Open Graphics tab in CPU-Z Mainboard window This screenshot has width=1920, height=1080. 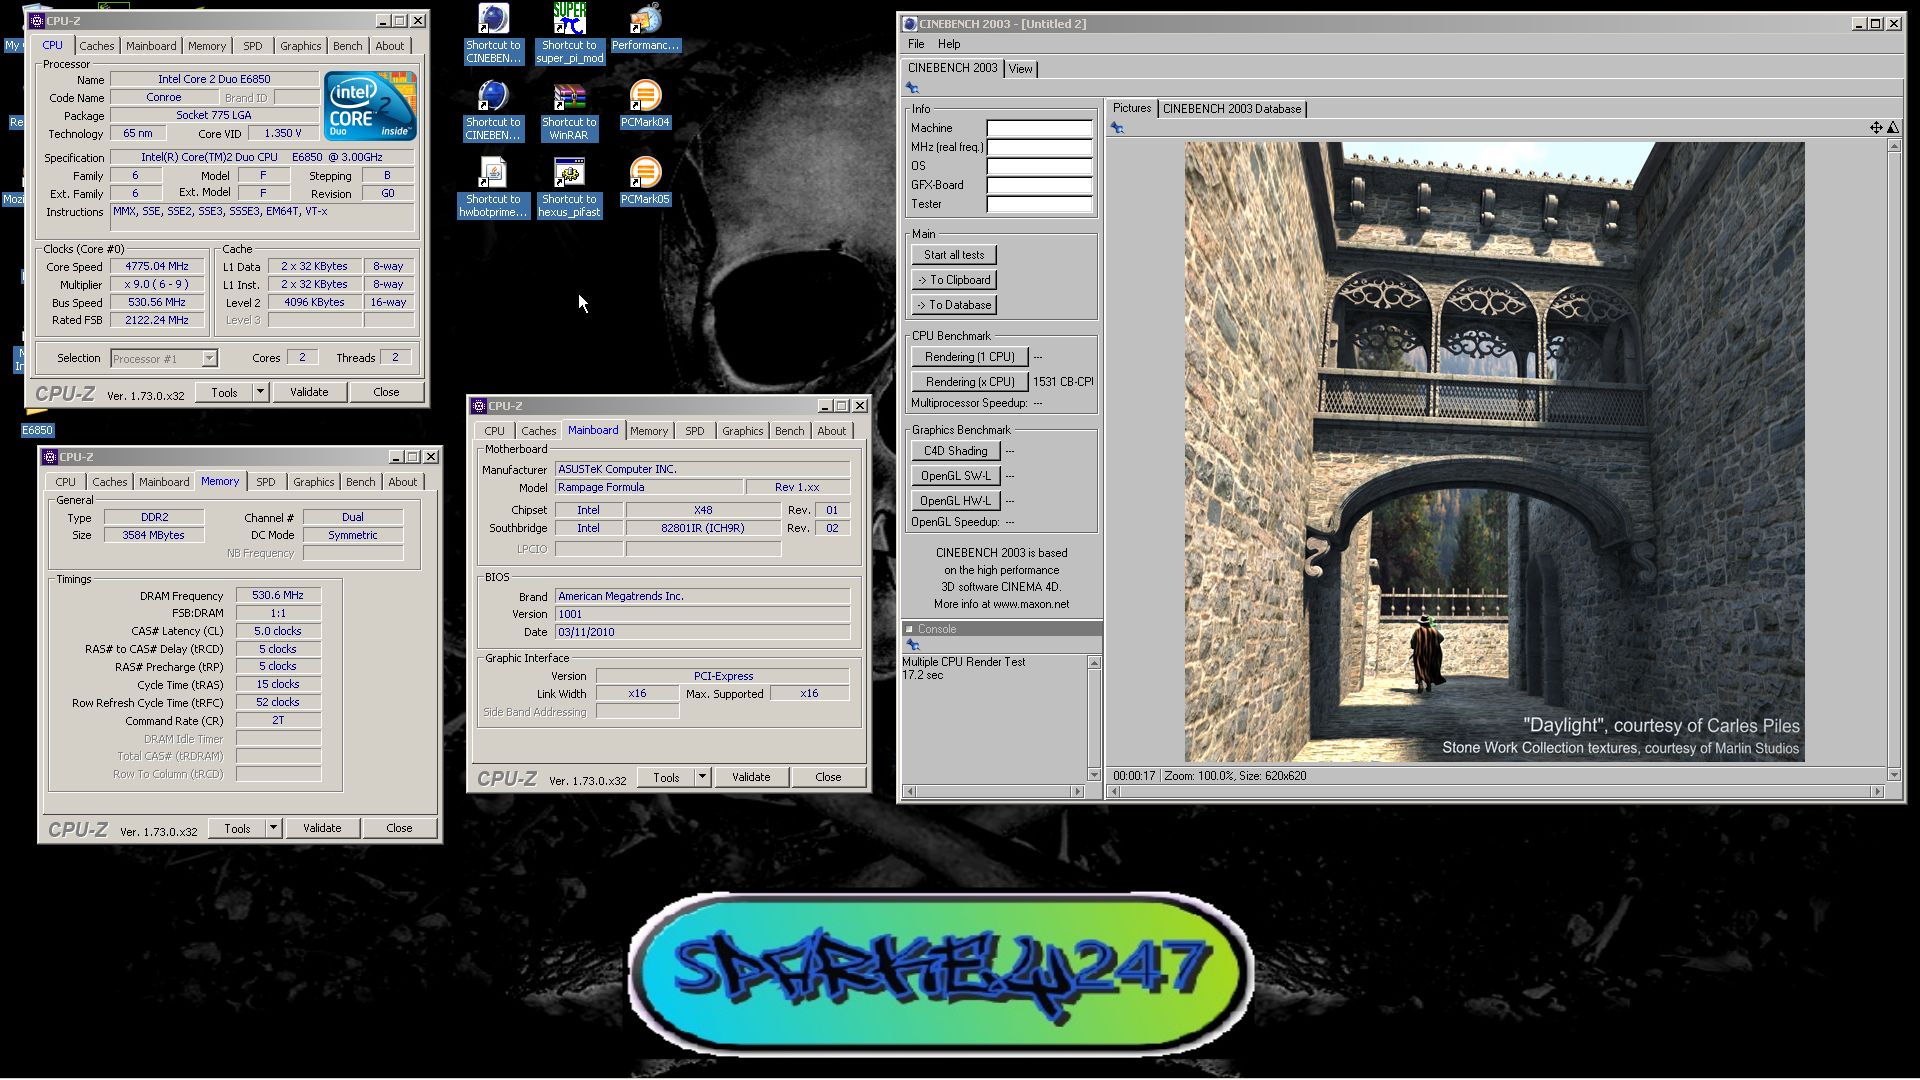[743, 431]
